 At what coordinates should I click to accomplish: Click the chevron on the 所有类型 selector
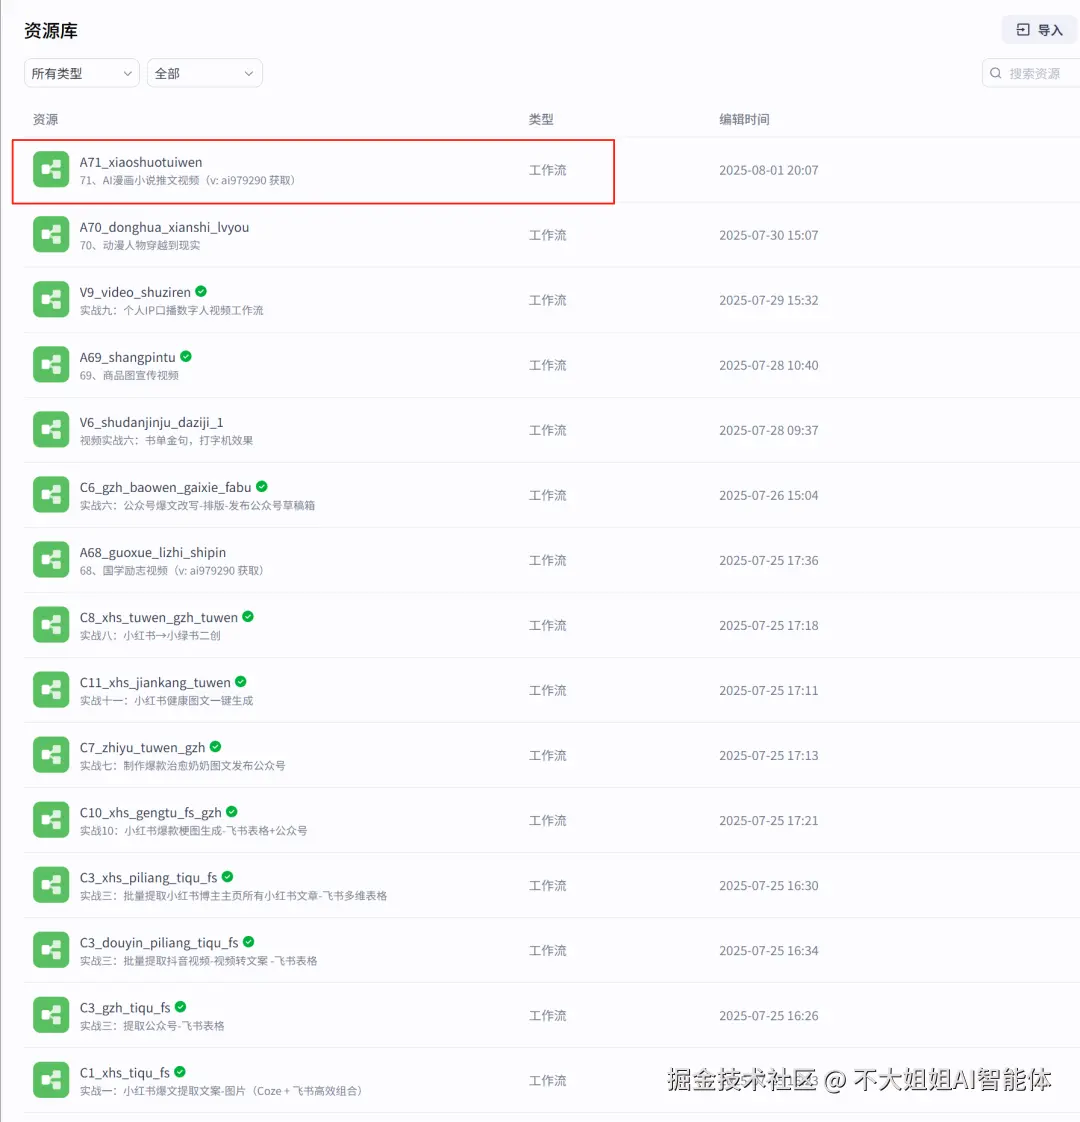pos(127,72)
